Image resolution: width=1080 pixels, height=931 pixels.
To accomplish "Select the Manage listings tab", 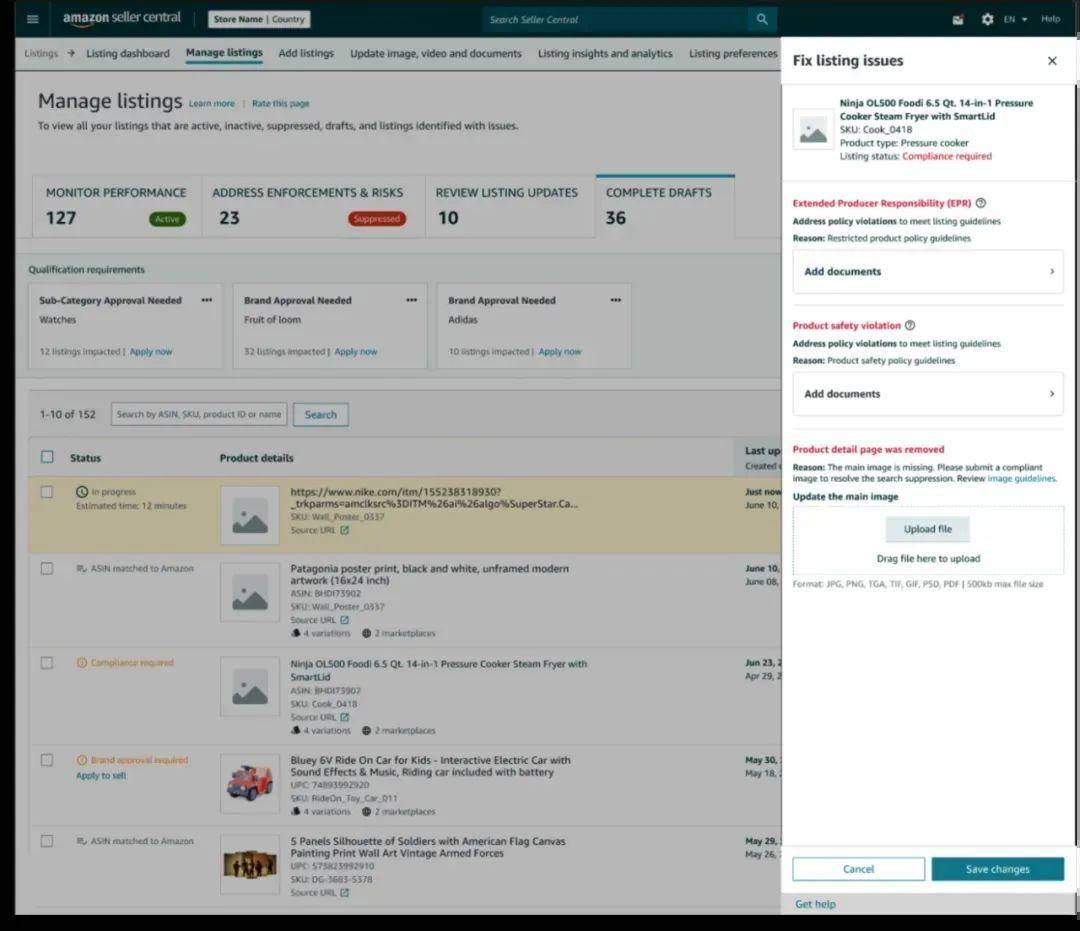I will pos(224,53).
